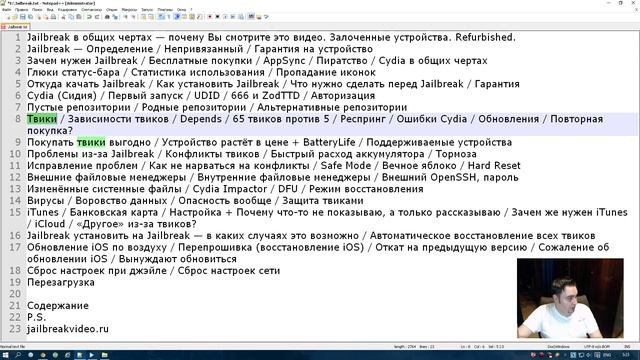Start macro recording with red record icon
This screenshot has height=360, width=640.
click(x=209, y=17)
